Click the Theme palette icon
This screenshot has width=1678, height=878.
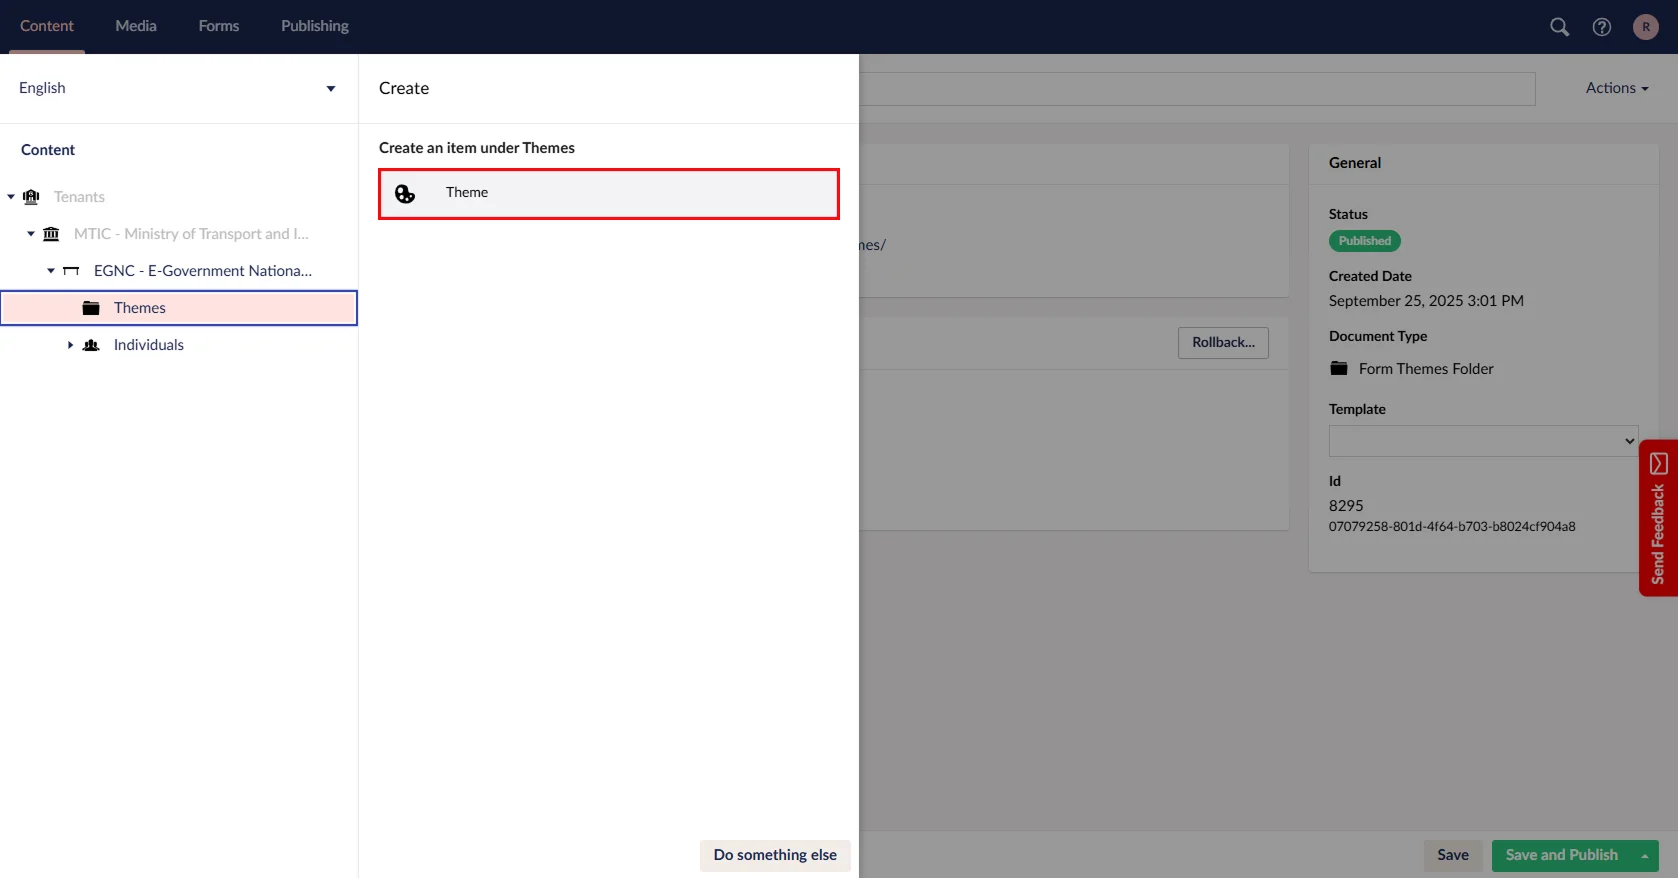point(405,194)
